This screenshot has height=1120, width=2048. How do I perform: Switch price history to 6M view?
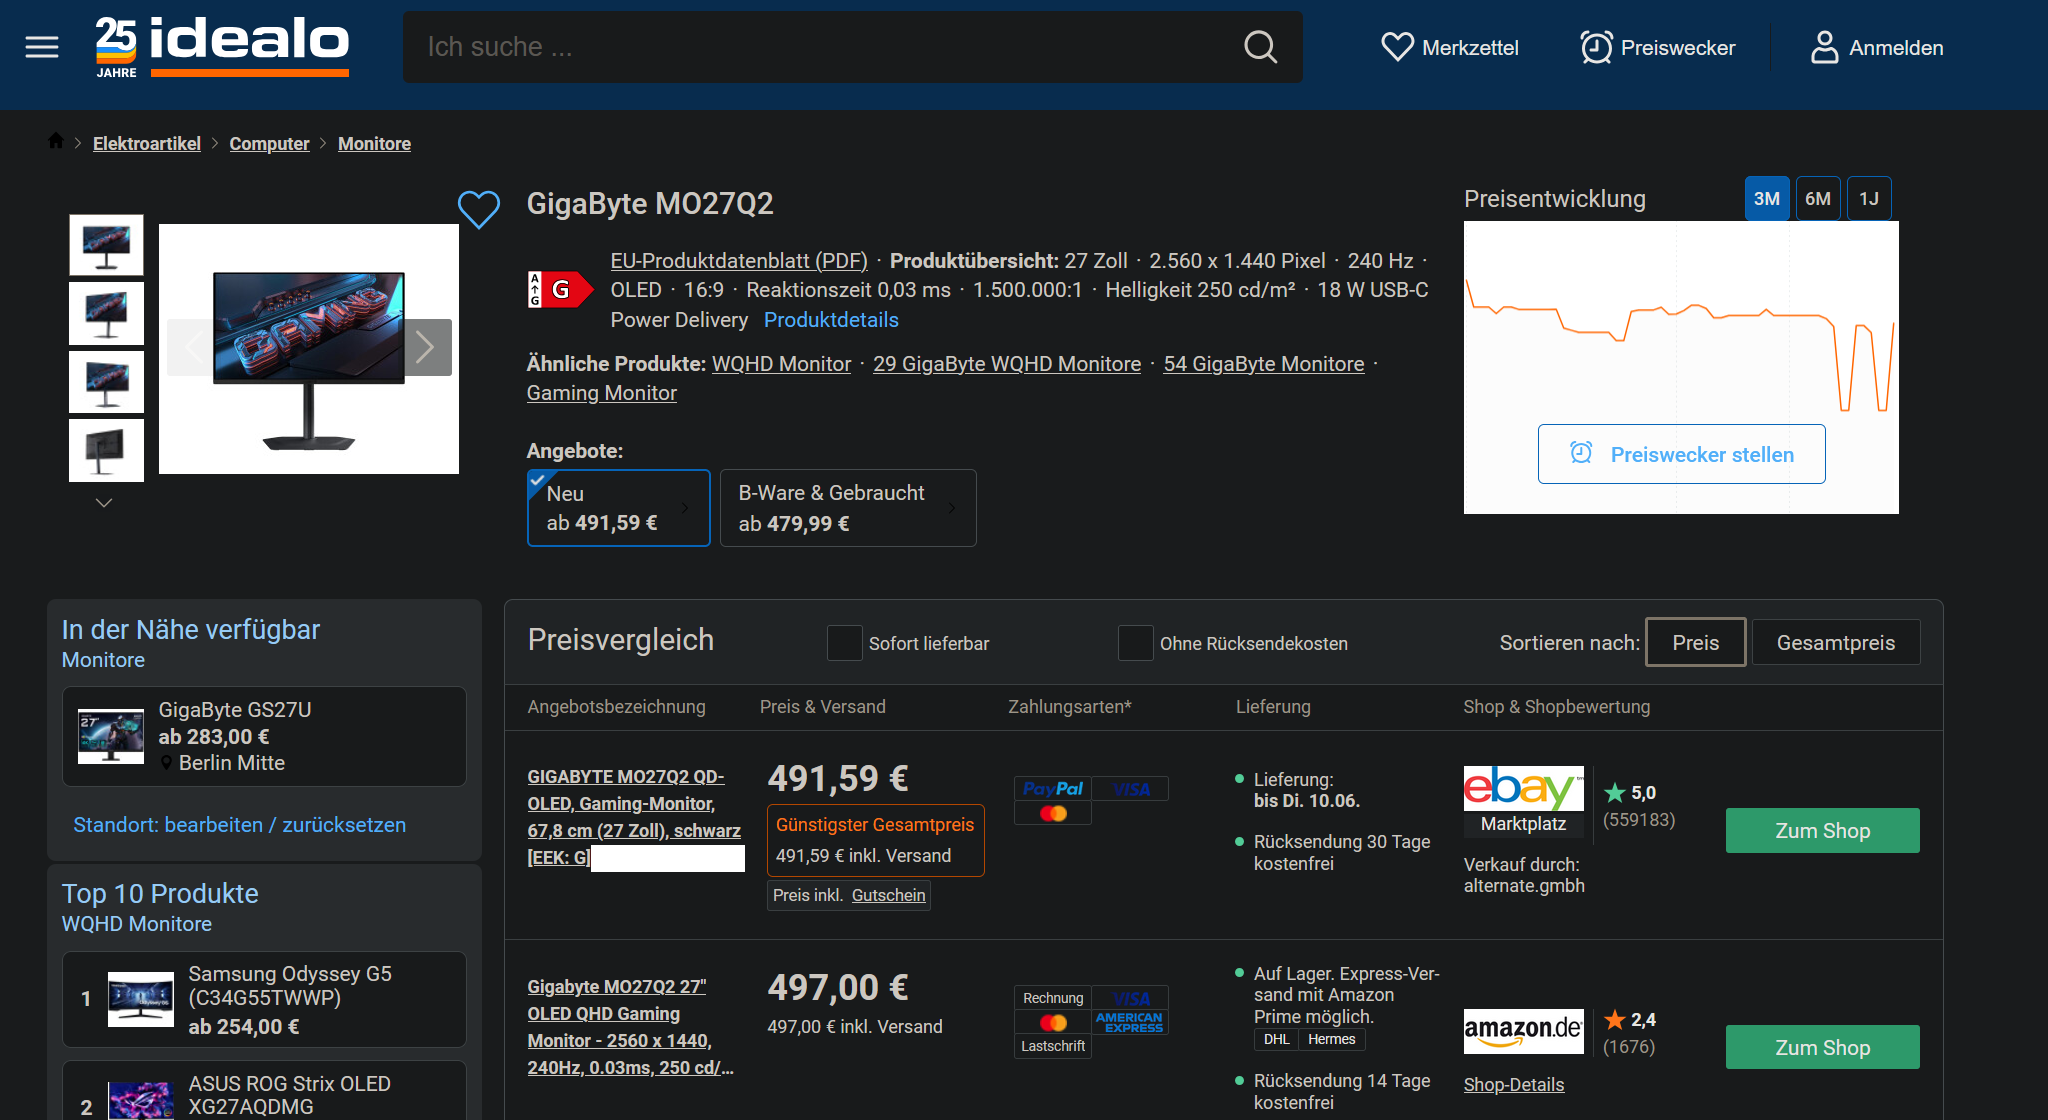(1818, 198)
